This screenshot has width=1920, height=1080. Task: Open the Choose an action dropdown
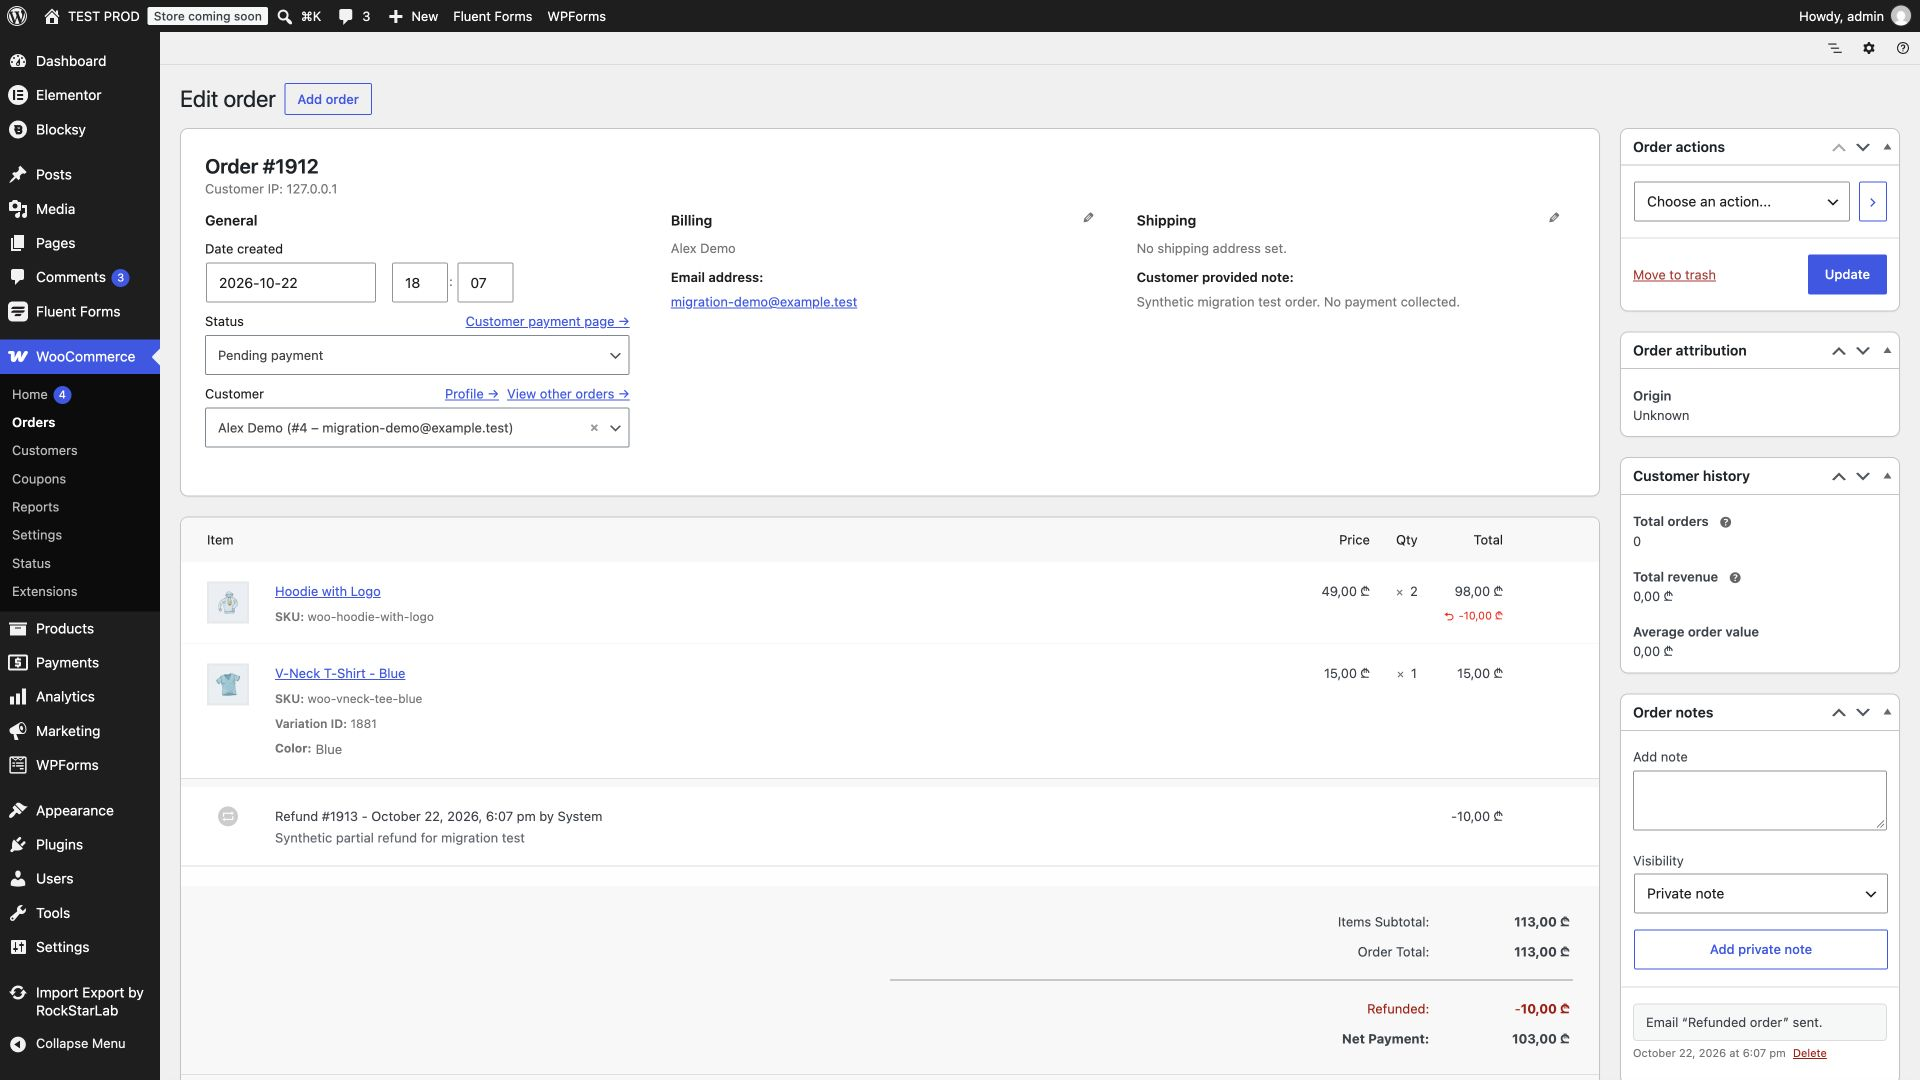point(1742,202)
